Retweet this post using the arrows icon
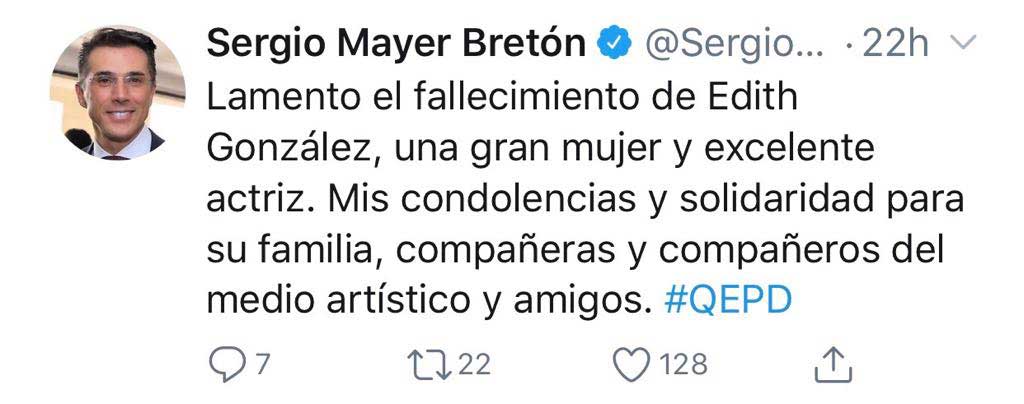 coord(431,366)
